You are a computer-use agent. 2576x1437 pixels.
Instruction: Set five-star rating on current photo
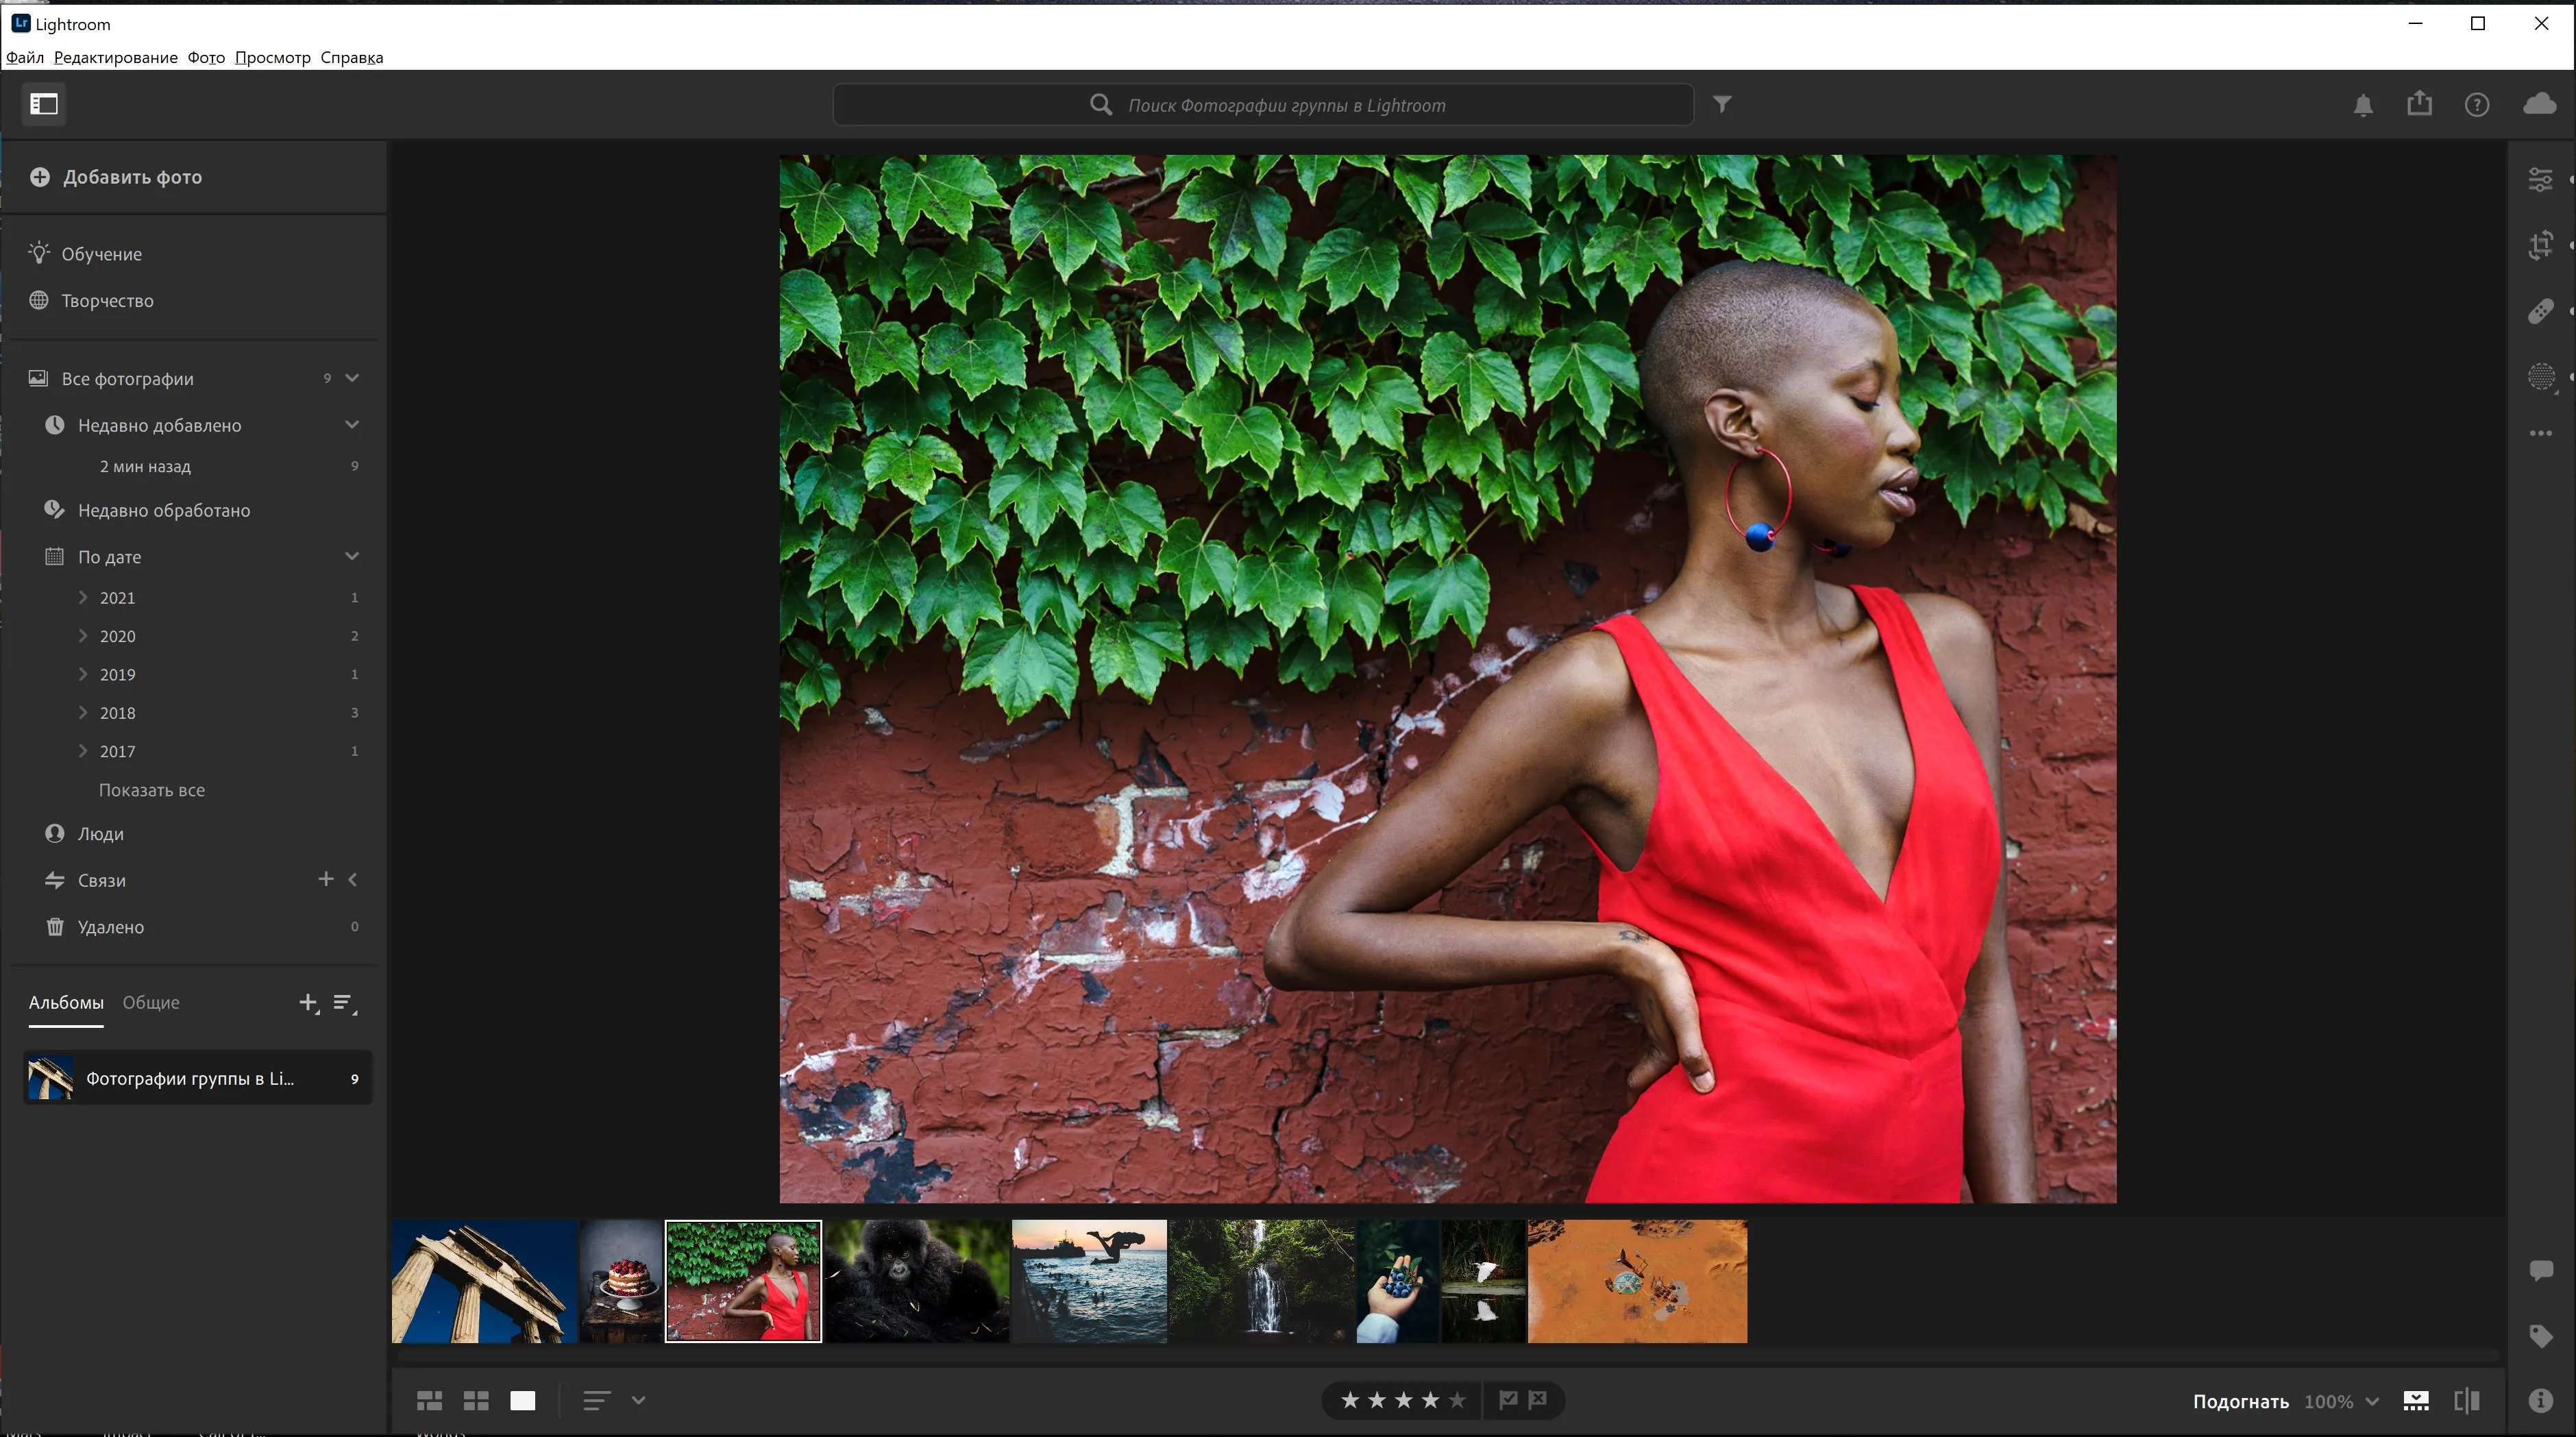pos(1457,1400)
